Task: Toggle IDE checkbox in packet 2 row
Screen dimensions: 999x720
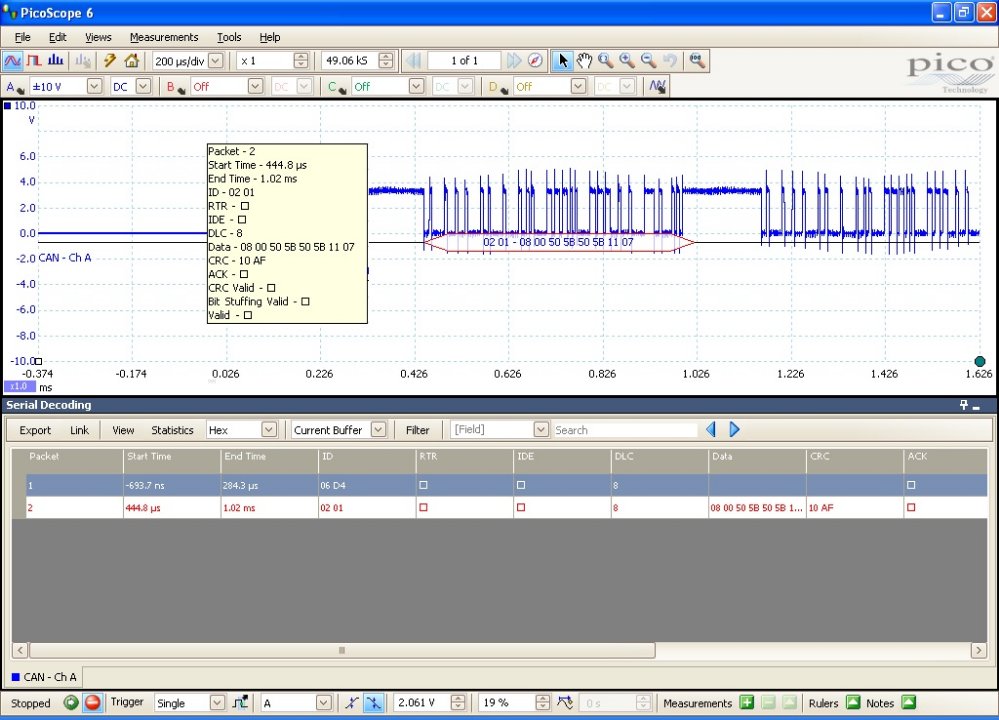Action: [521, 508]
